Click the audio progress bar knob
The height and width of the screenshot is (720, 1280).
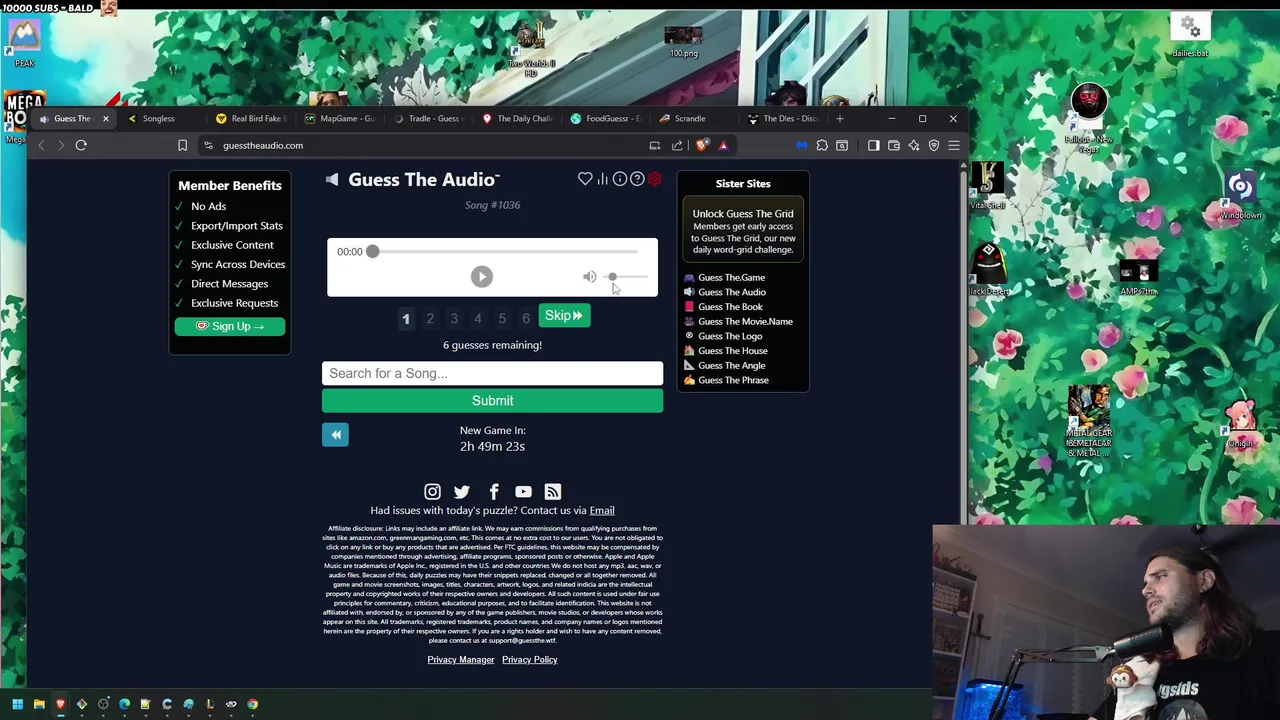click(372, 252)
